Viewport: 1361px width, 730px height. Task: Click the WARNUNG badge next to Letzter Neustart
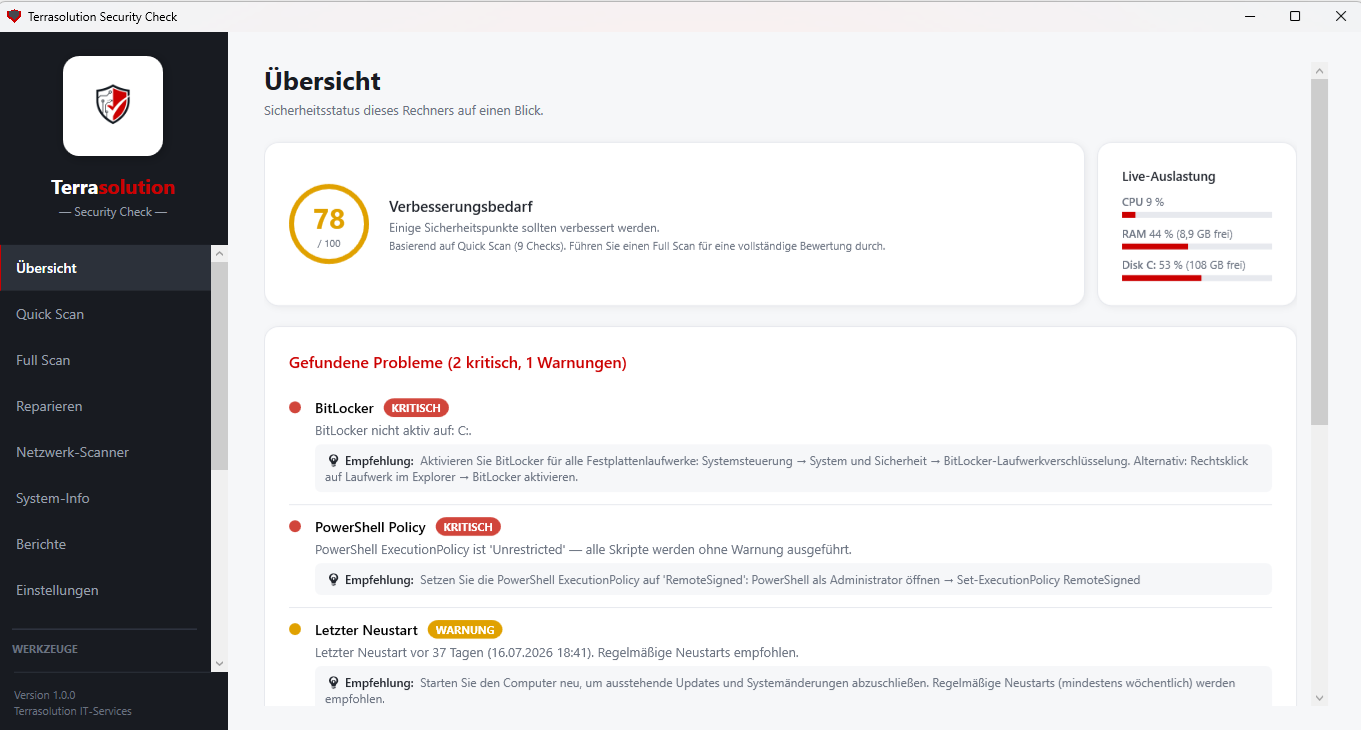click(465, 630)
